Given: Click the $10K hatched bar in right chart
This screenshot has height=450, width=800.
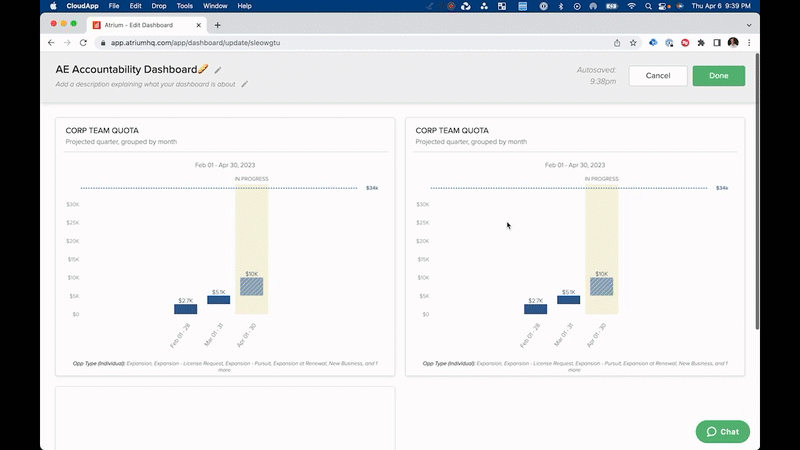Looking at the screenshot, I should coord(602,287).
